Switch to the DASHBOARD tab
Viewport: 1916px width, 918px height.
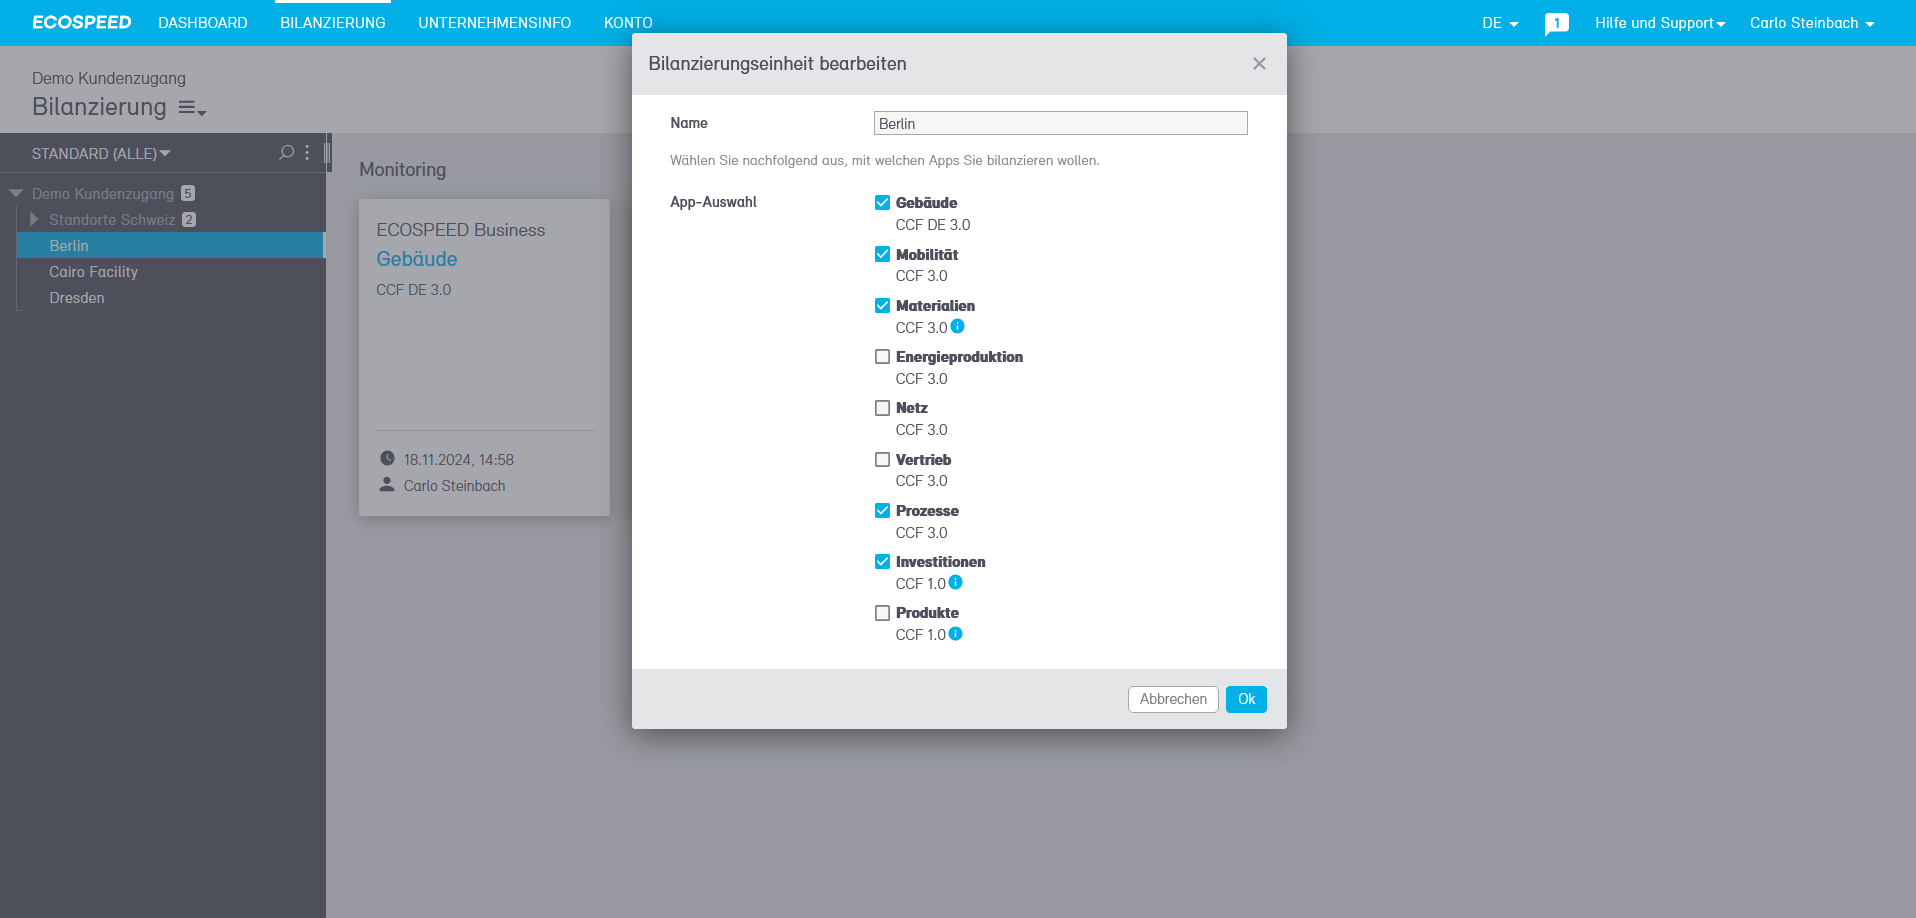pyautogui.click(x=202, y=22)
